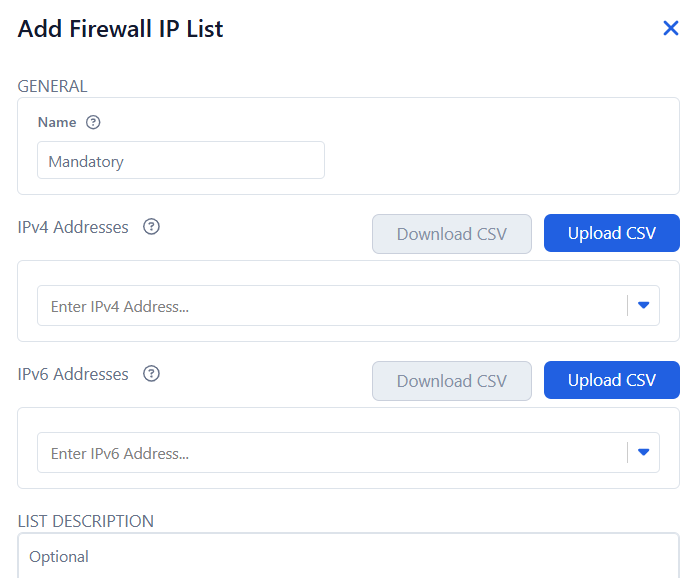This screenshot has width=696, height=578.
Task: Focus the Name field marked Mandatory
Action: [x=181, y=160]
